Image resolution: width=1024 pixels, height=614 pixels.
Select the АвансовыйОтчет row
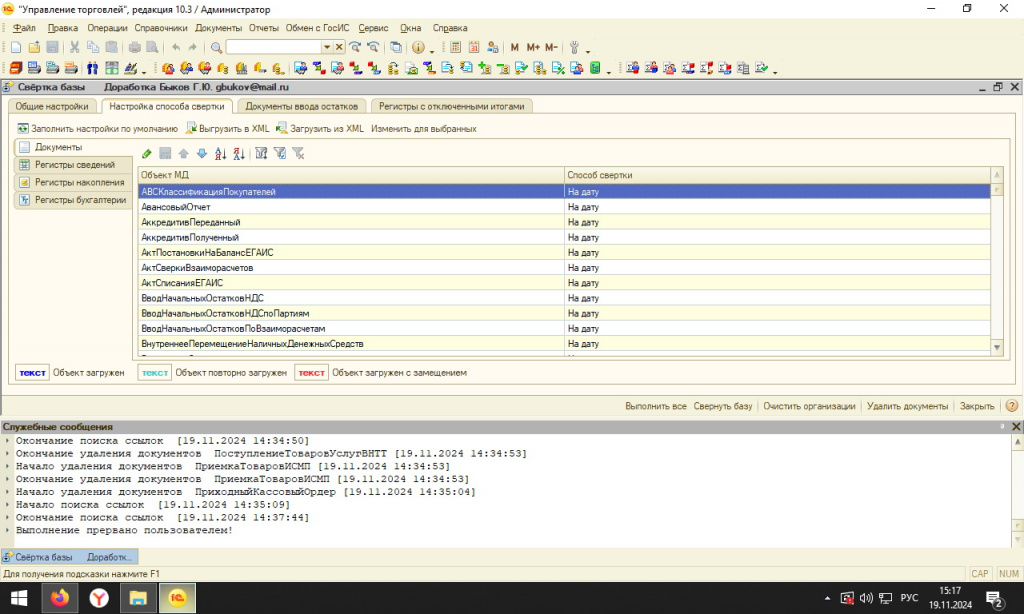[564, 206]
